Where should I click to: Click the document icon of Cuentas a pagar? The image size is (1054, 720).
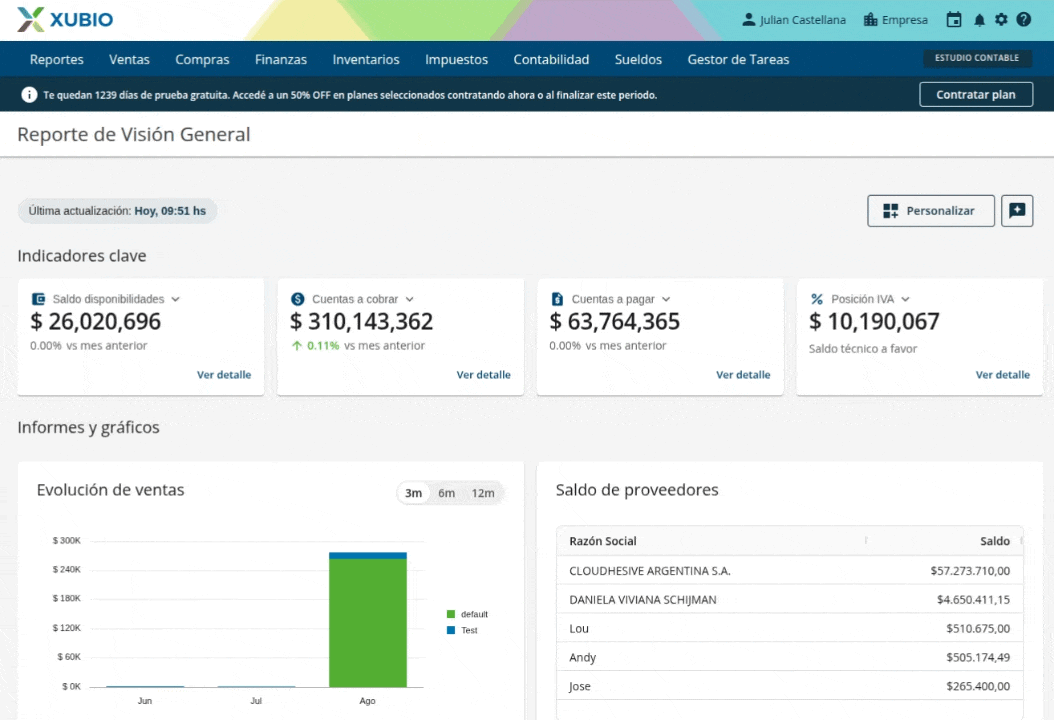(557, 298)
